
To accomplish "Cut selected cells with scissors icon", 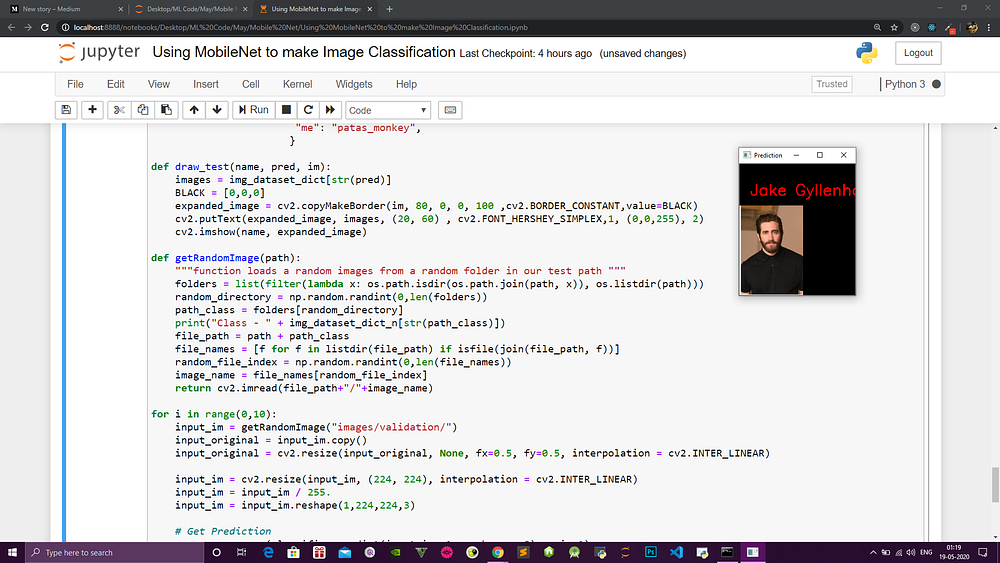I will coord(119,110).
